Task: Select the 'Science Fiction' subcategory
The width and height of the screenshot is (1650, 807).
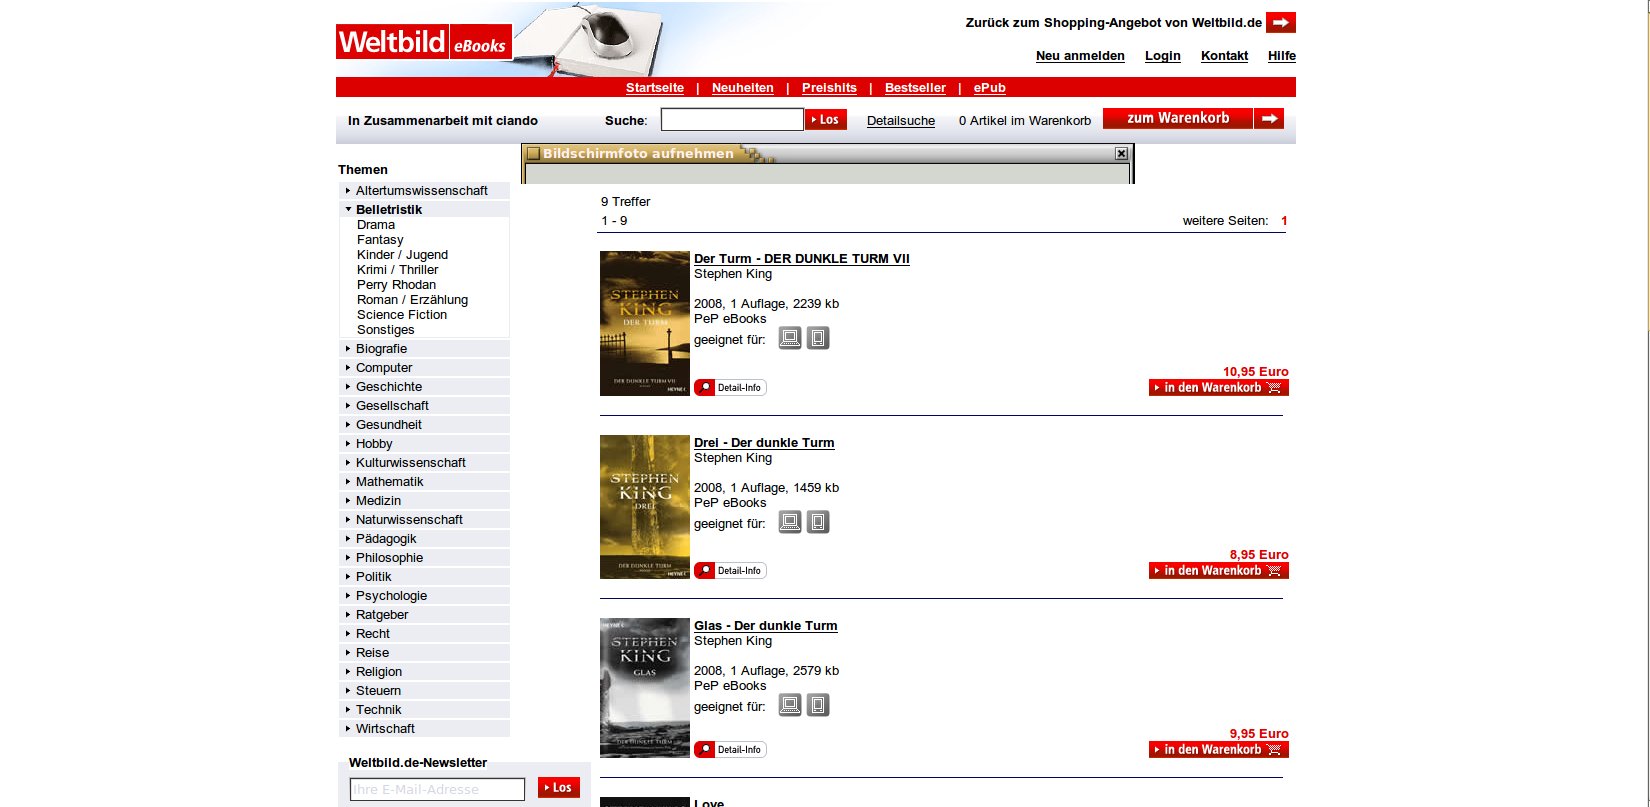Action: click(x=402, y=315)
